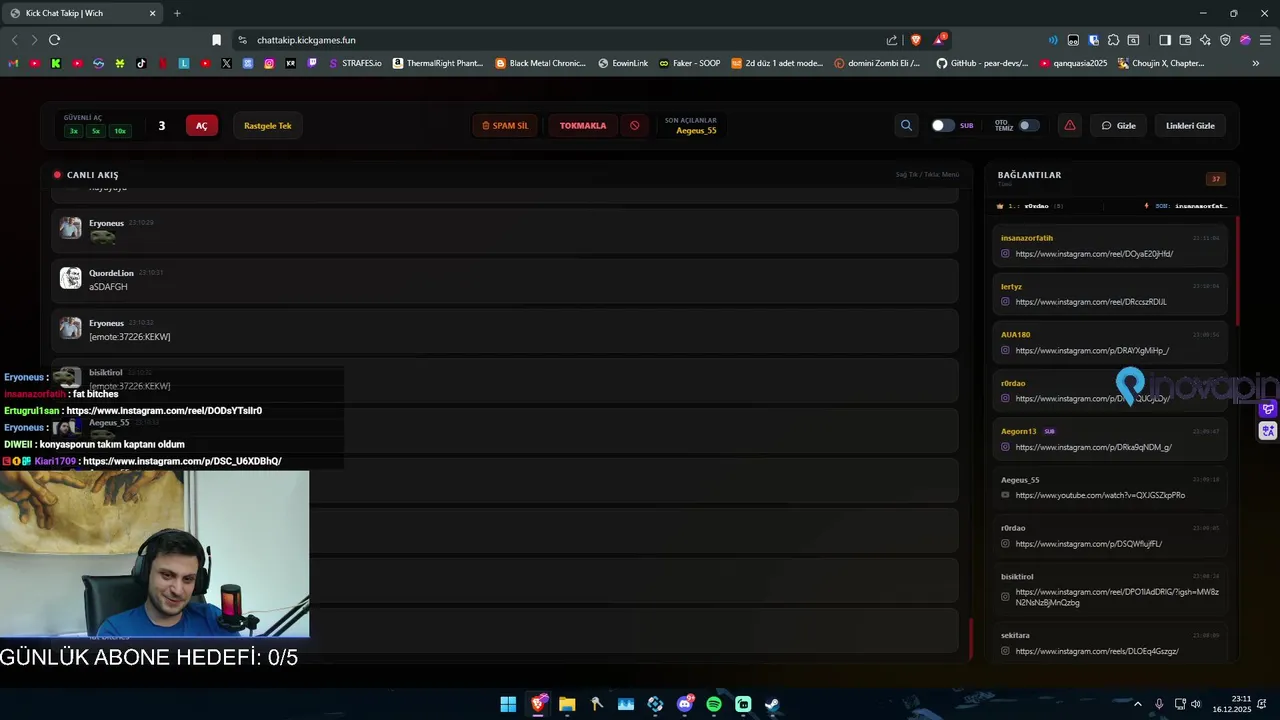Open Steam from the taskbar
Image resolution: width=1280 pixels, height=720 pixels.
point(772,704)
